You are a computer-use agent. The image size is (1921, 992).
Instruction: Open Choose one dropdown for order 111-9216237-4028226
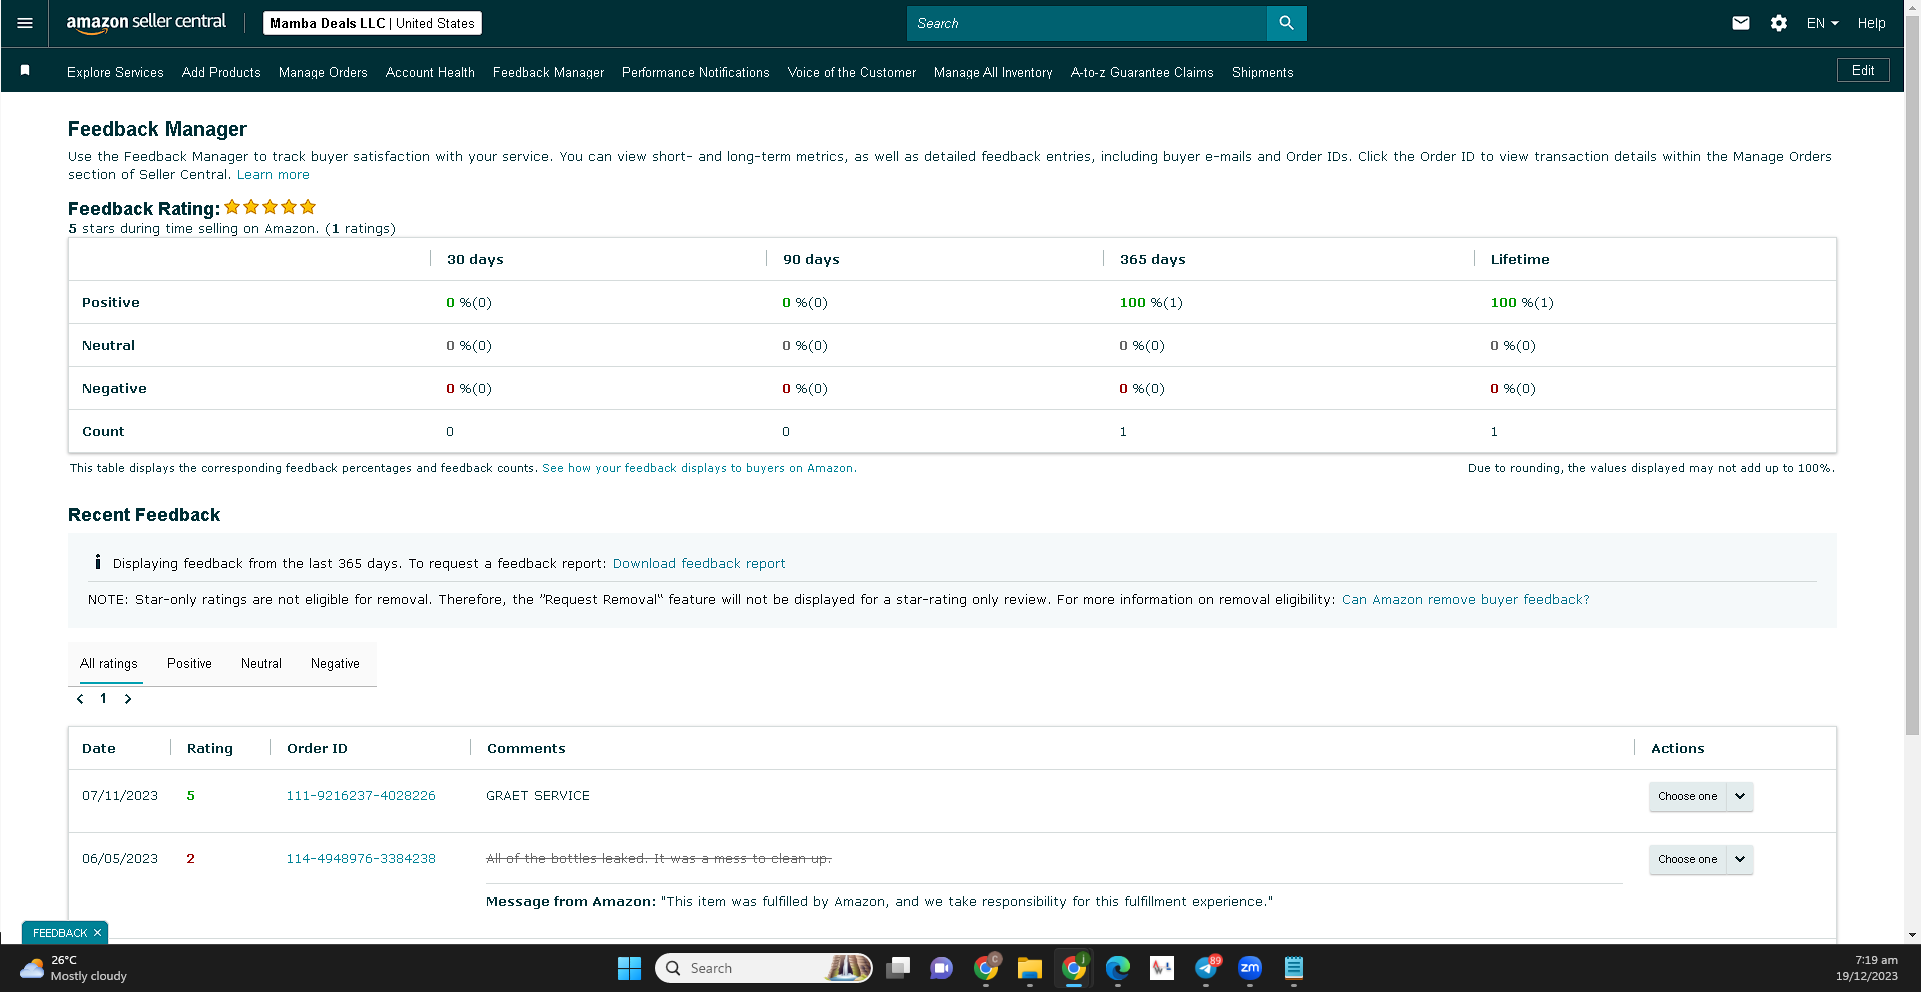tap(1701, 796)
